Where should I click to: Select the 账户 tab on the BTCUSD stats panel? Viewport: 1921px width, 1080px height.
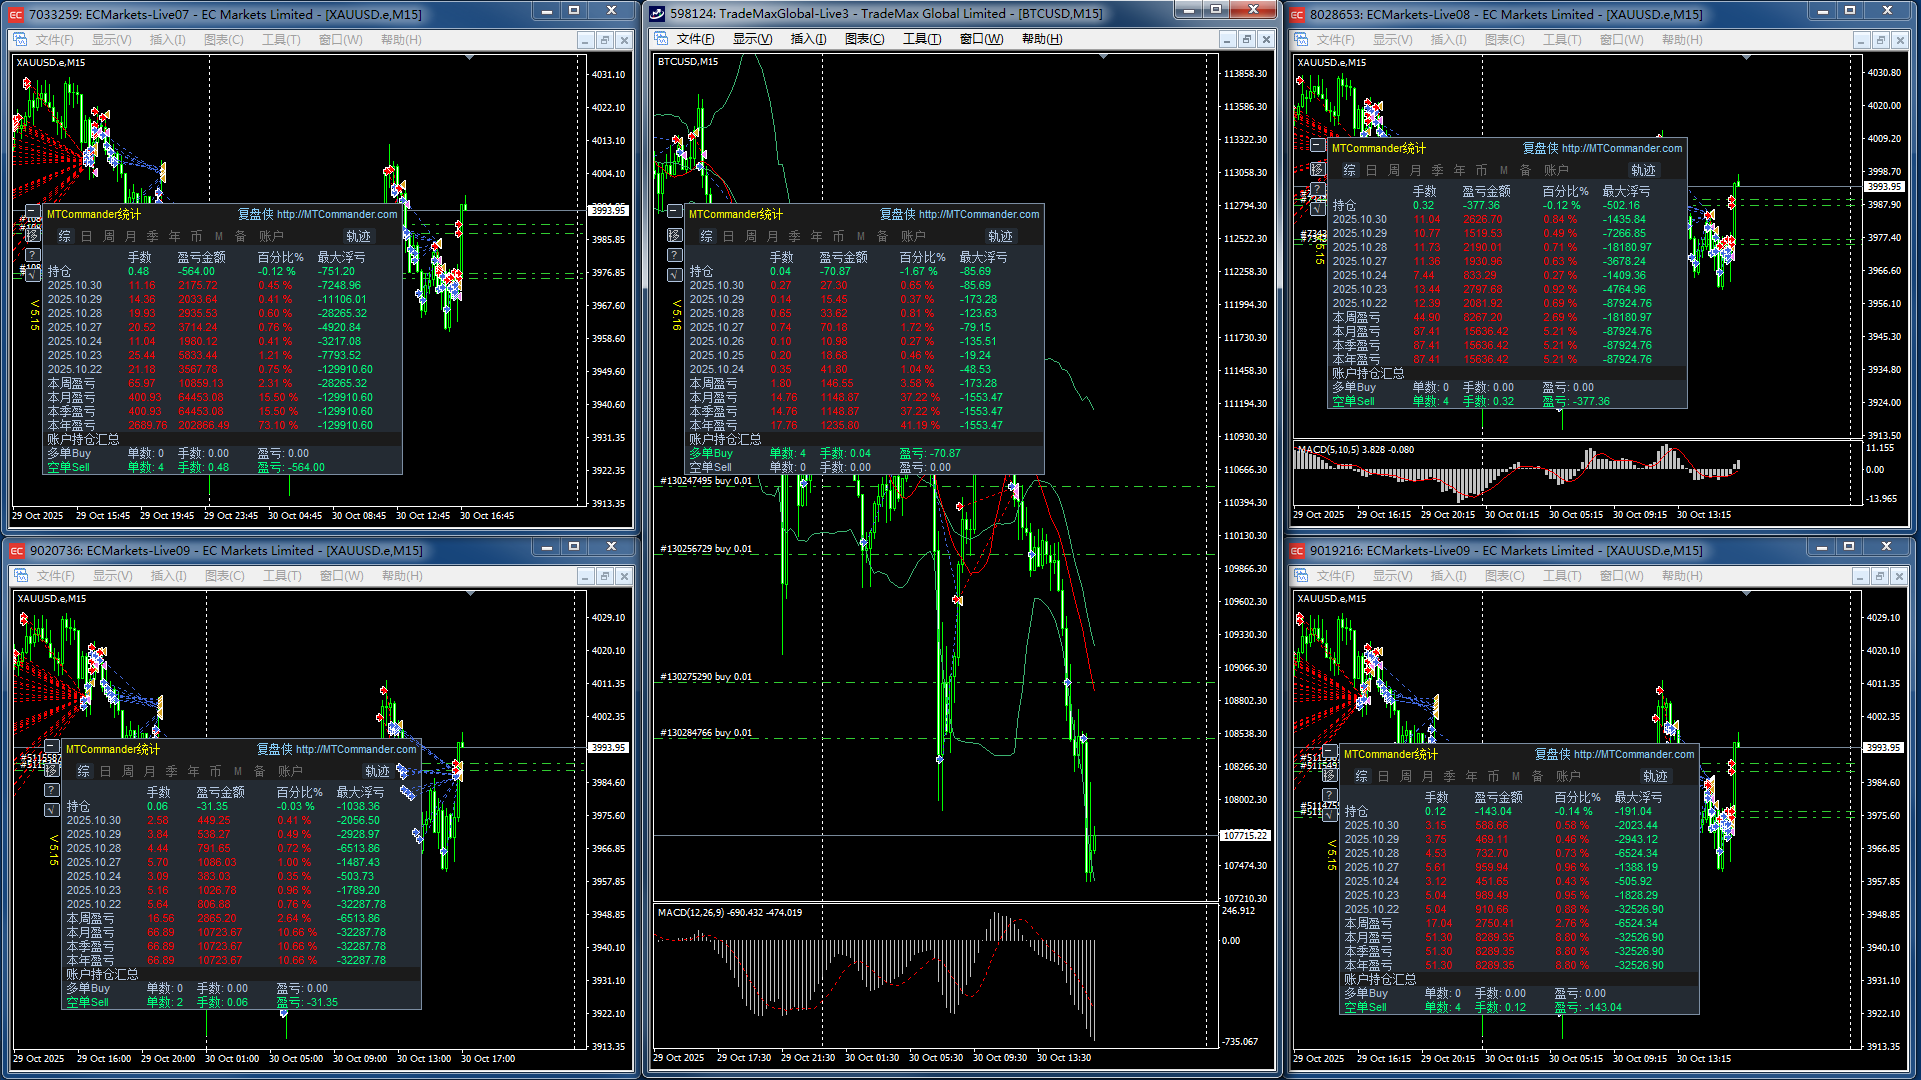[x=913, y=236]
